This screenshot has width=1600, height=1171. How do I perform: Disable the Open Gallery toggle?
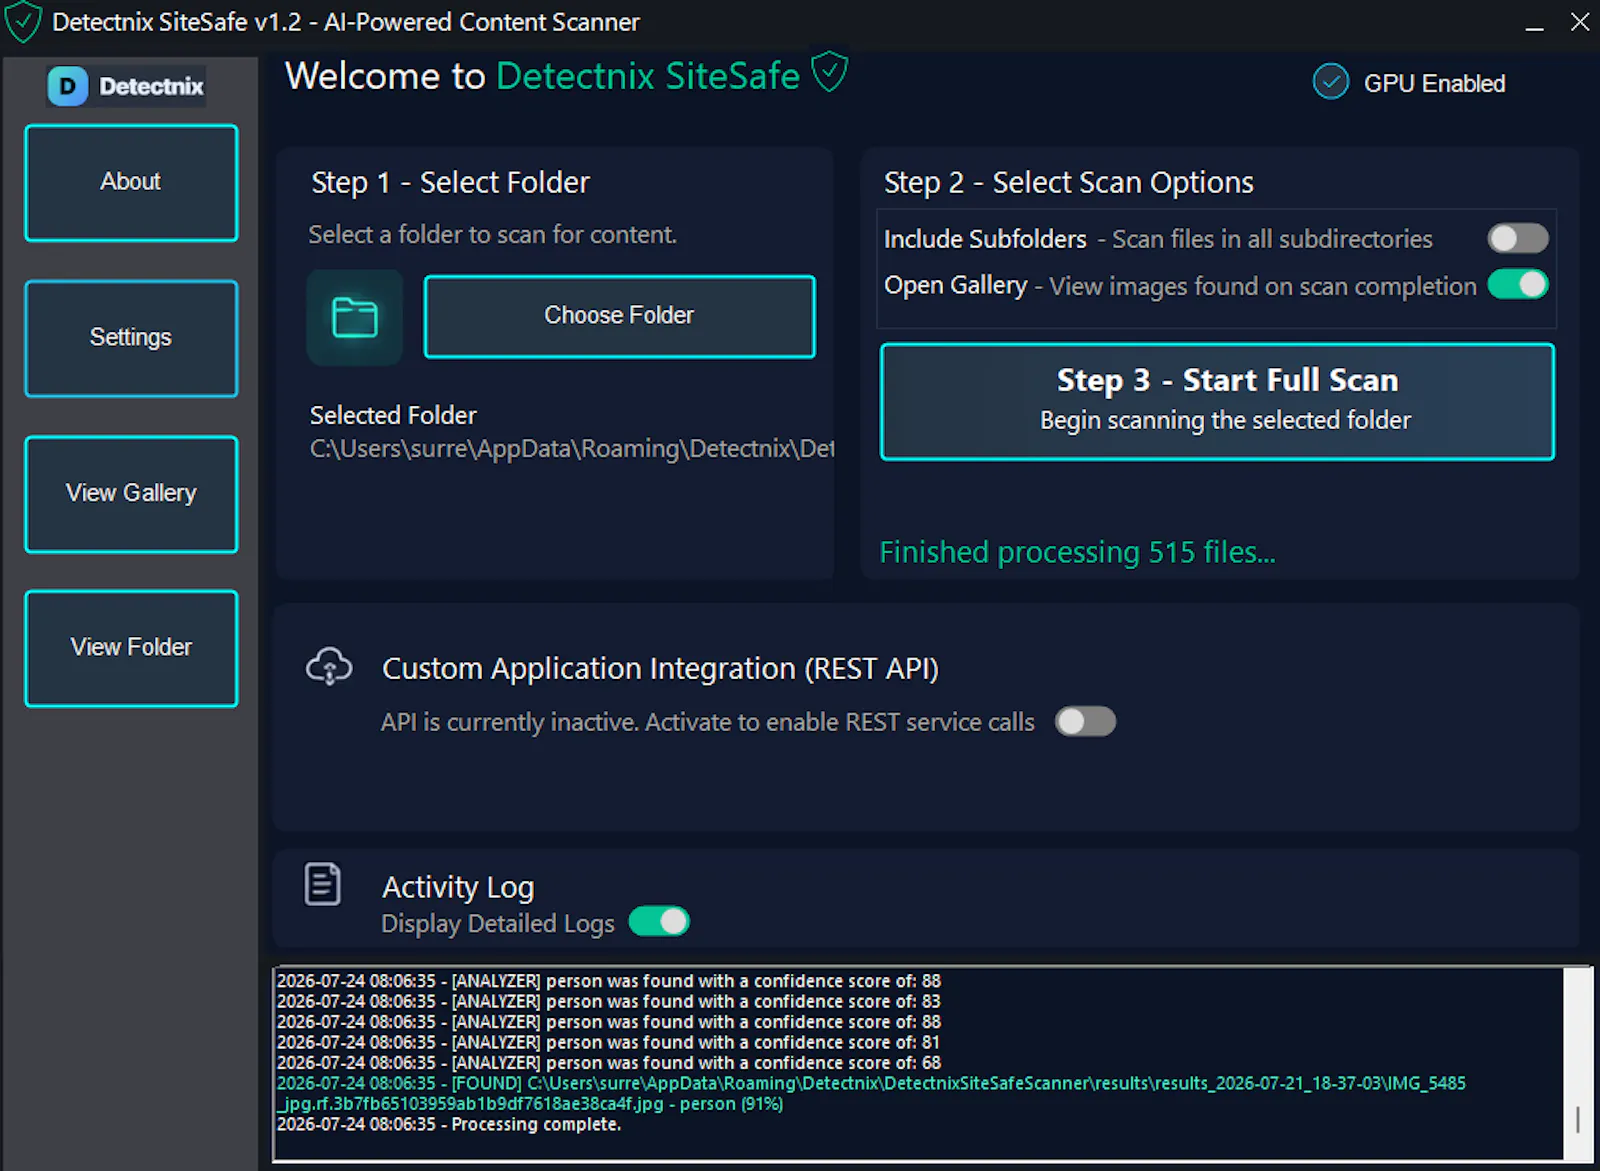(1517, 285)
